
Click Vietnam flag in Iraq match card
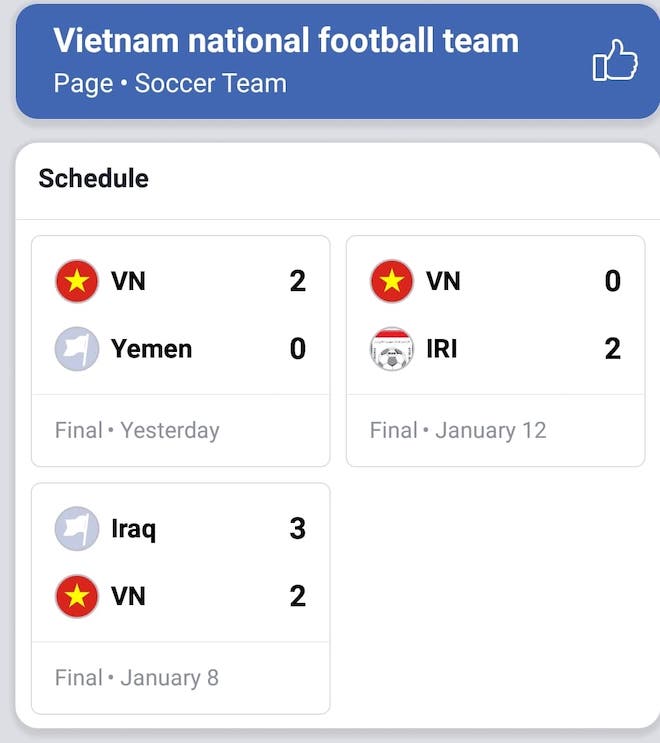[x=77, y=597]
